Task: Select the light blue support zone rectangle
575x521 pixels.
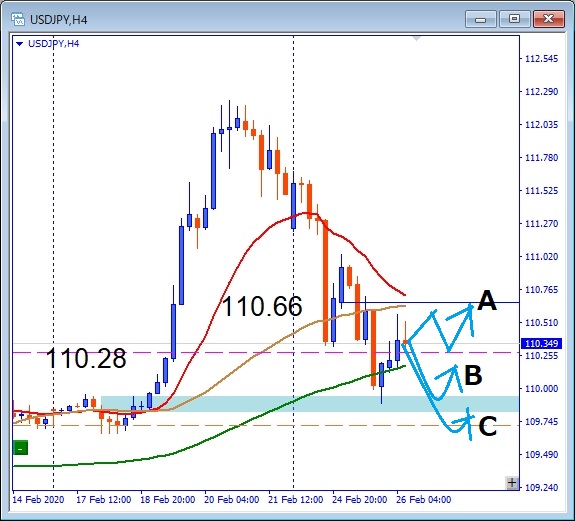Action: point(310,404)
